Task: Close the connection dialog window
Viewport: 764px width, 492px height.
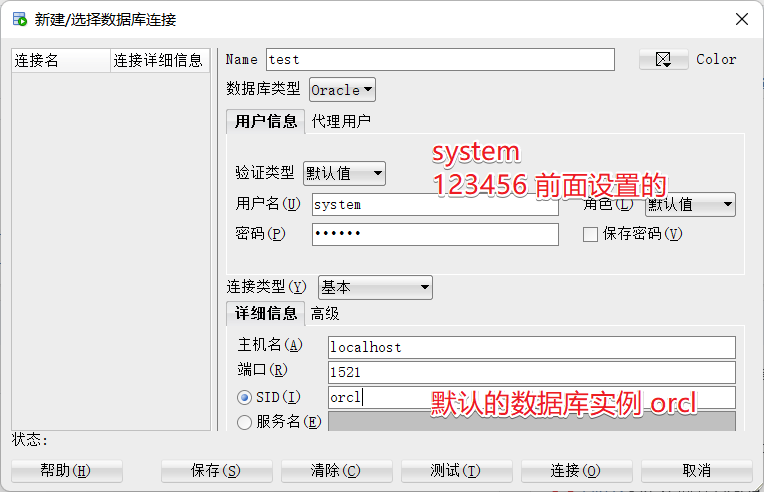Action: pyautogui.click(x=741, y=19)
